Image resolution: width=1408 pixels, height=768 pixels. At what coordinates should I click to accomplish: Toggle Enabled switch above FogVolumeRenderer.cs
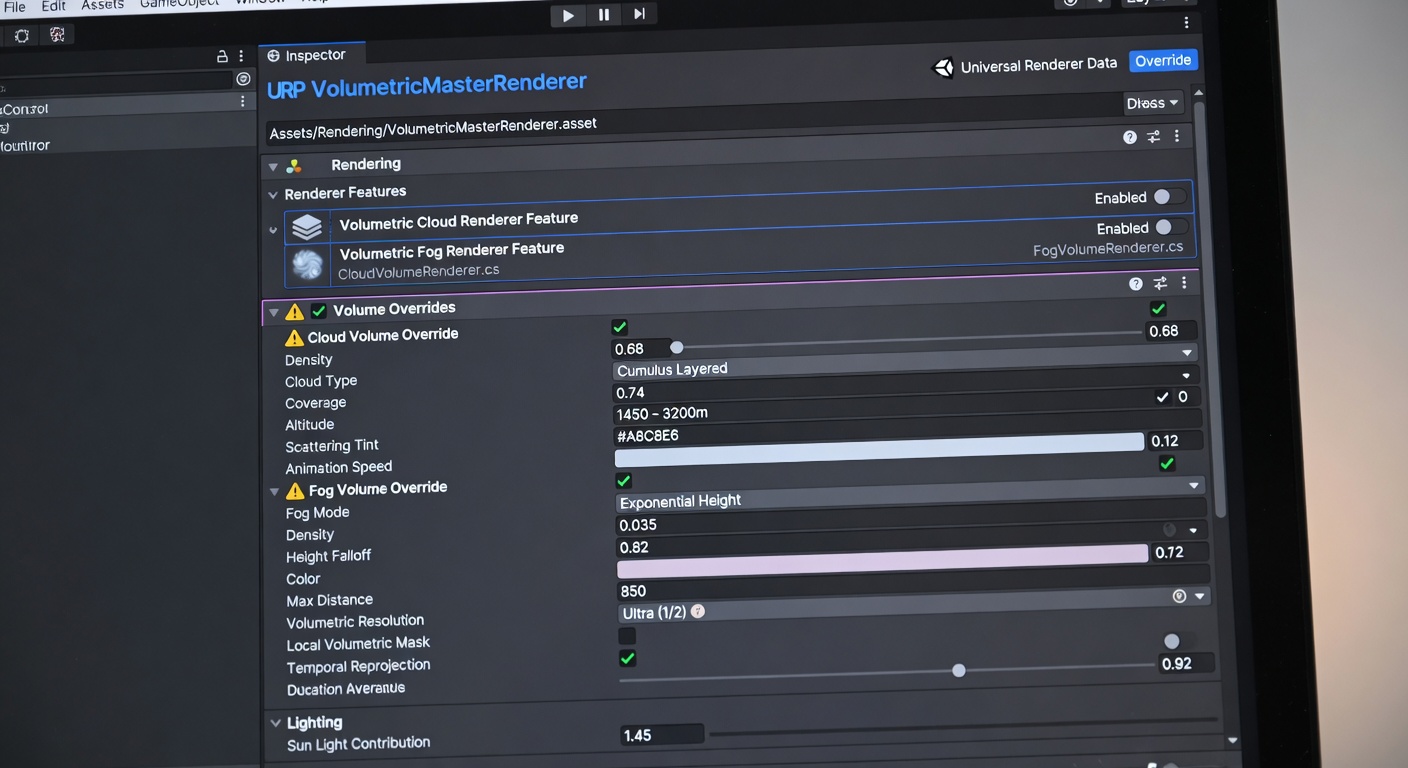pyautogui.click(x=1170, y=227)
